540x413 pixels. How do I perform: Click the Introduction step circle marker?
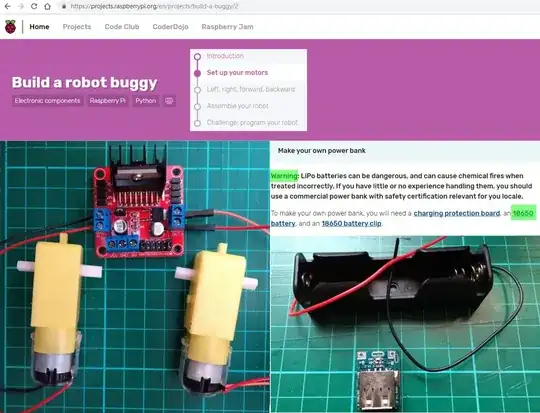coord(197,56)
